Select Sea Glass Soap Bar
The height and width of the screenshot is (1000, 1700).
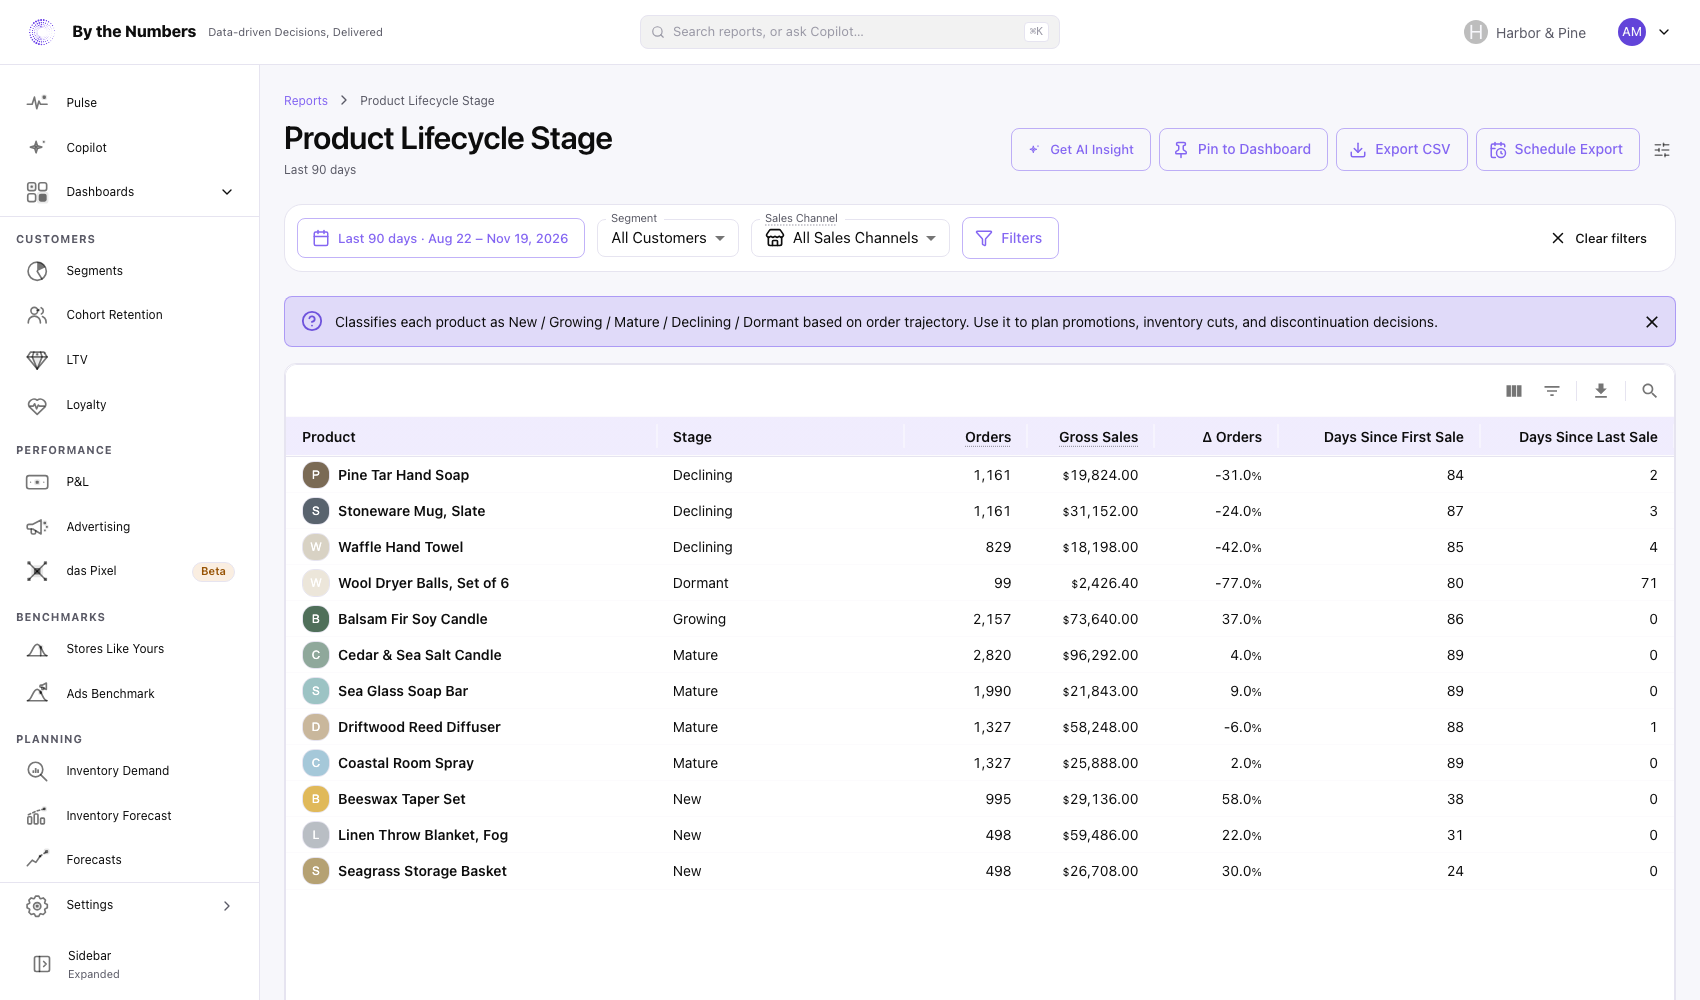tap(403, 691)
